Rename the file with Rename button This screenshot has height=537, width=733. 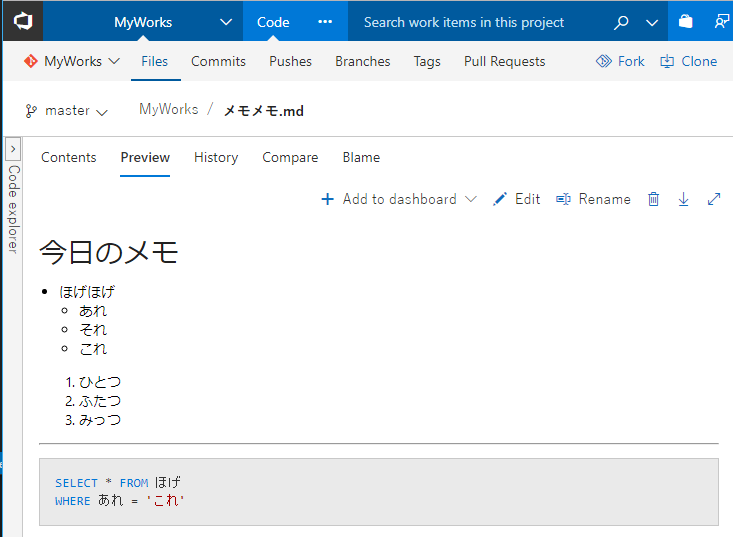coord(593,199)
